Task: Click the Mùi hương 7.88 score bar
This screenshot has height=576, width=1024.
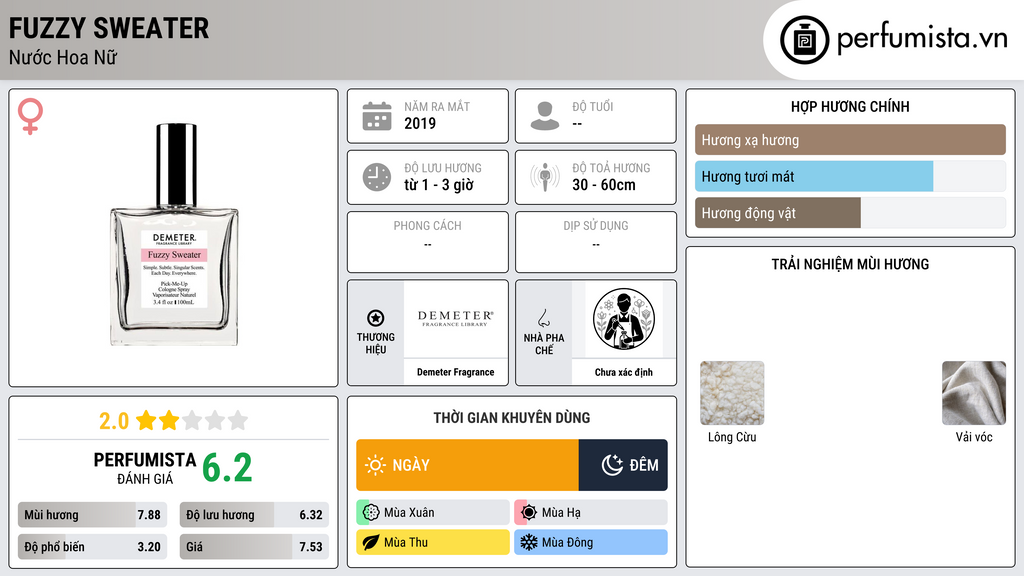Action: 92,515
